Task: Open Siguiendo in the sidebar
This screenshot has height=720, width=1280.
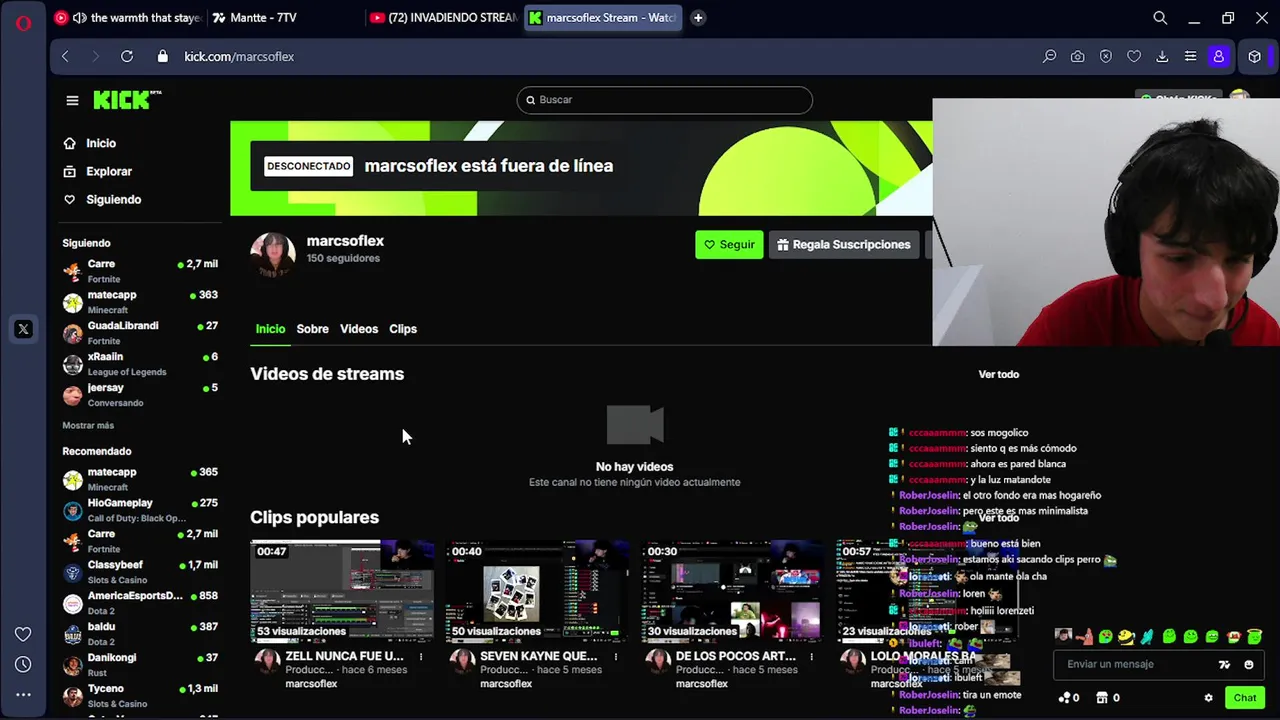Action: pos(113,199)
